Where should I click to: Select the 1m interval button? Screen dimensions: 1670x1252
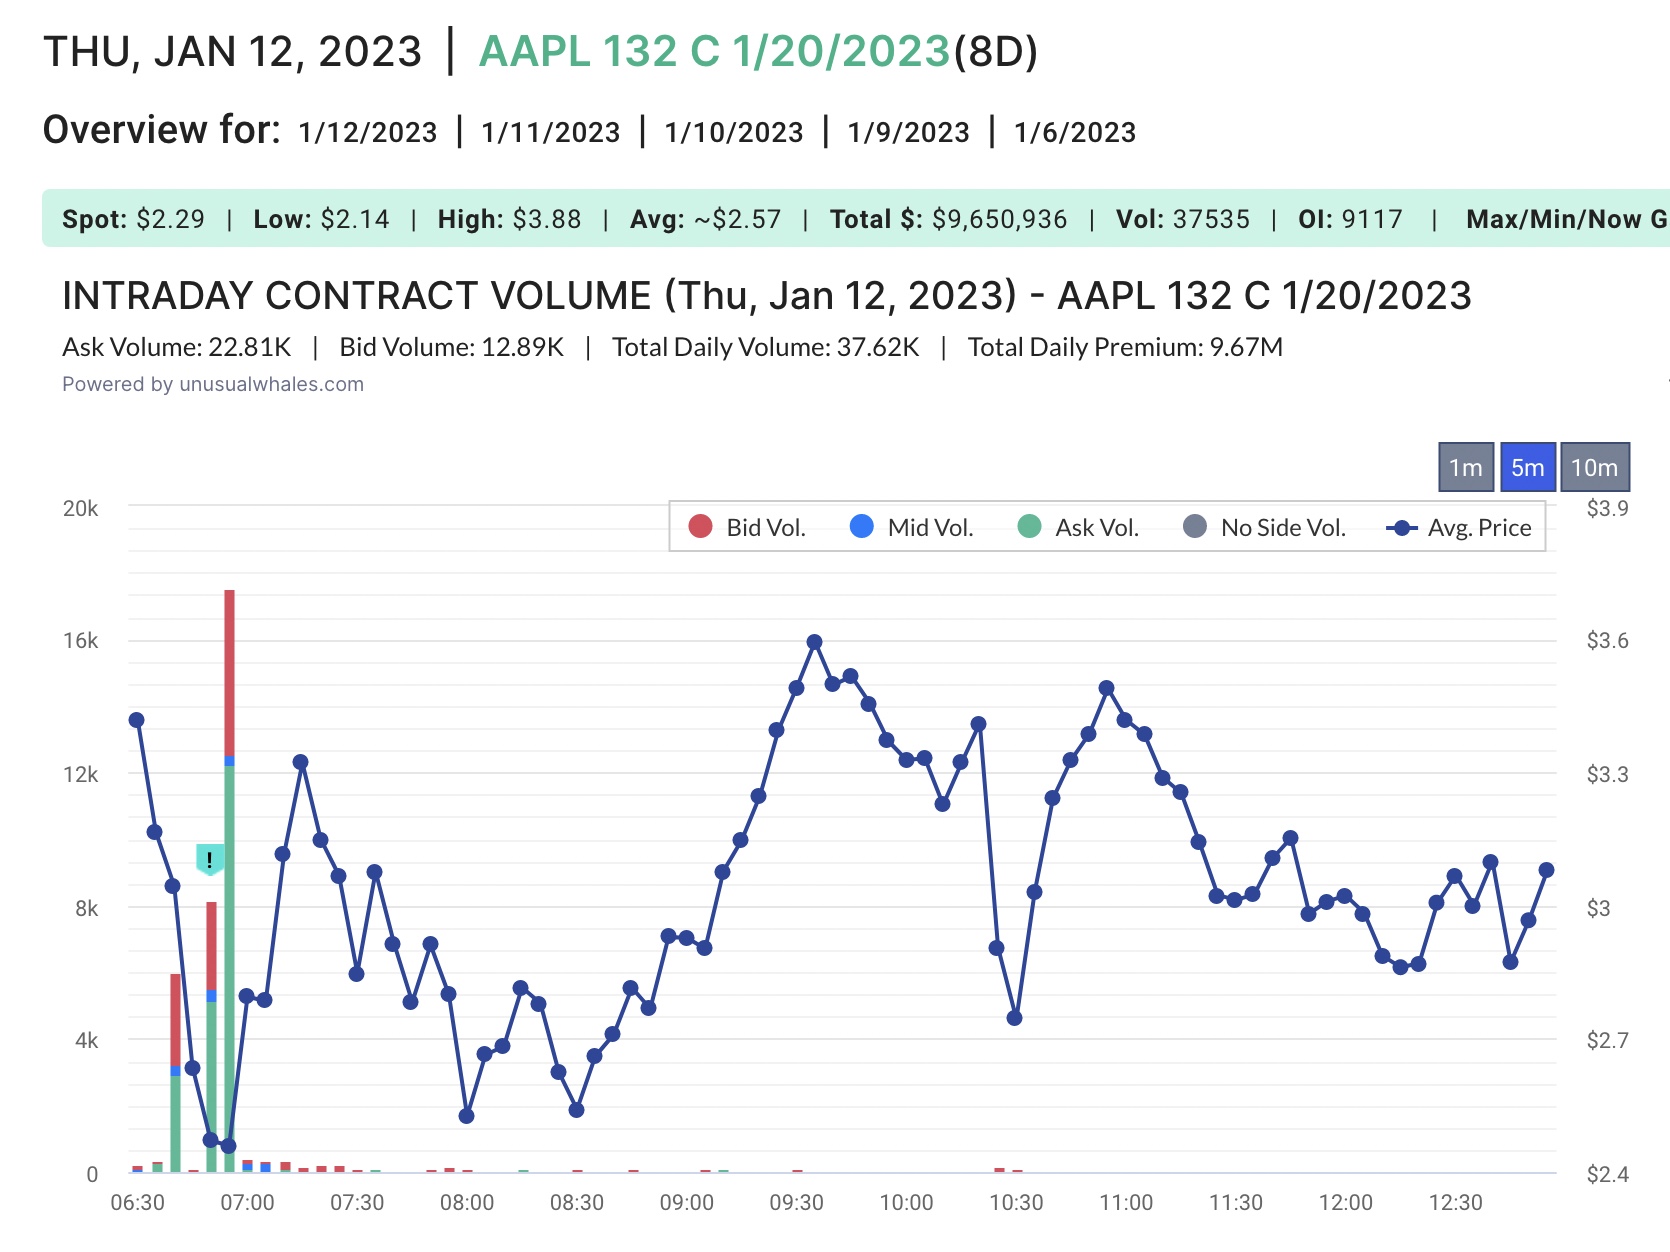coord(1466,467)
